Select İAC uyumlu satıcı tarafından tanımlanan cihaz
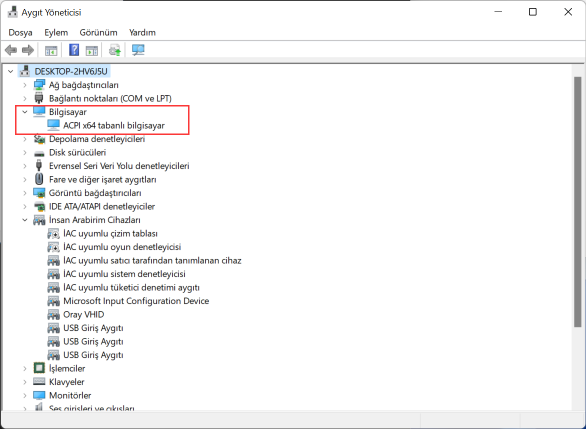The height and width of the screenshot is (429, 586). click(x=152, y=260)
